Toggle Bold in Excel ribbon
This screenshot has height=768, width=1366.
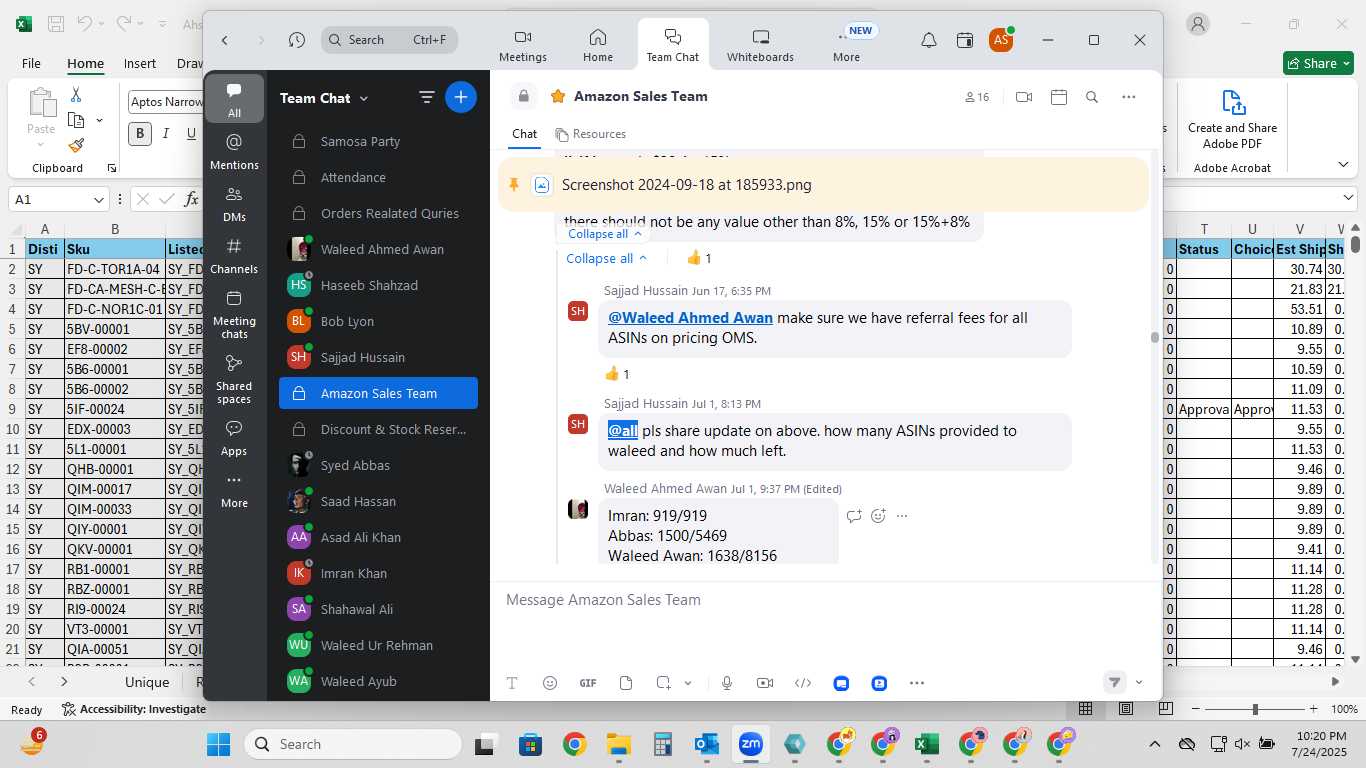point(139,133)
